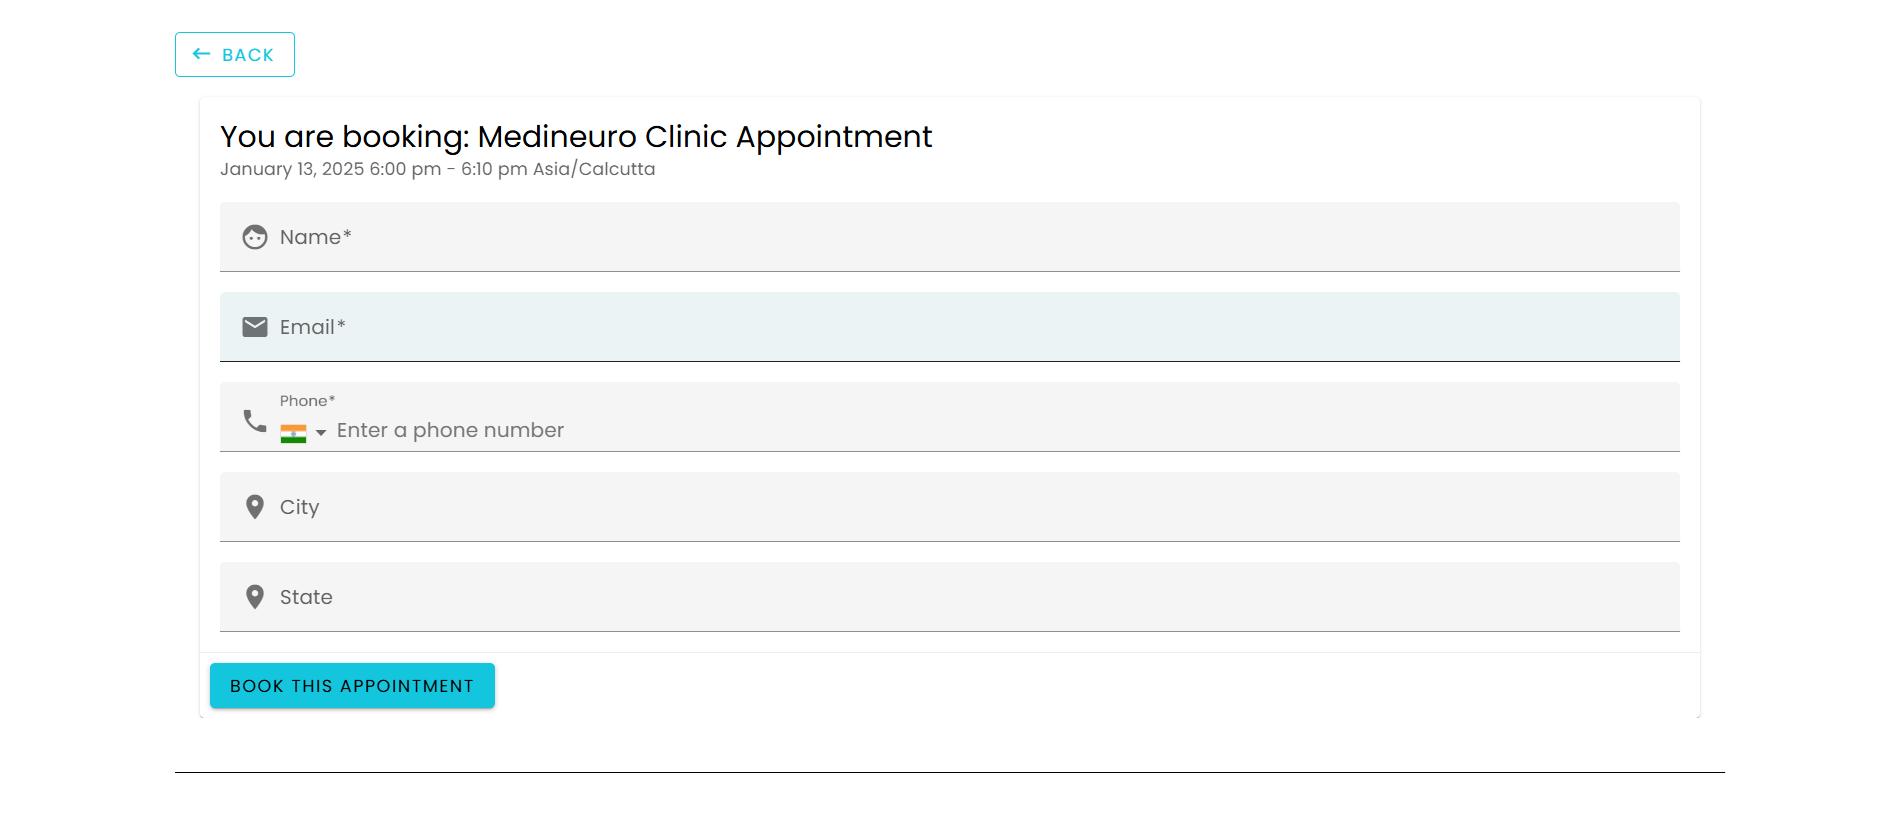Click the phone handset icon
1889x832 pixels.
(x=255, y=421)
